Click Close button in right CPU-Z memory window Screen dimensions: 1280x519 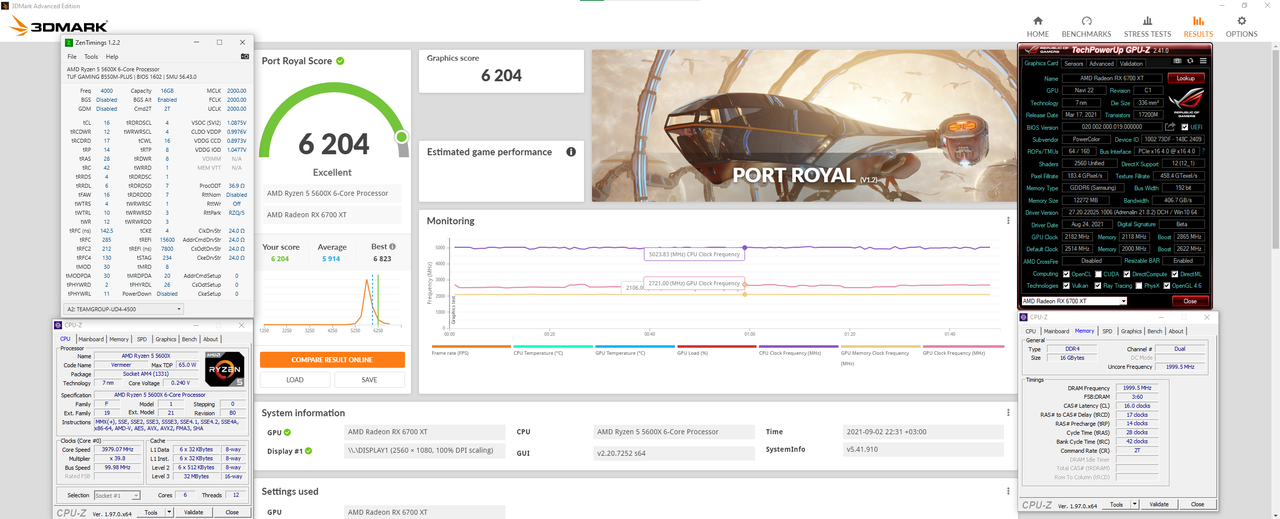1198,504
